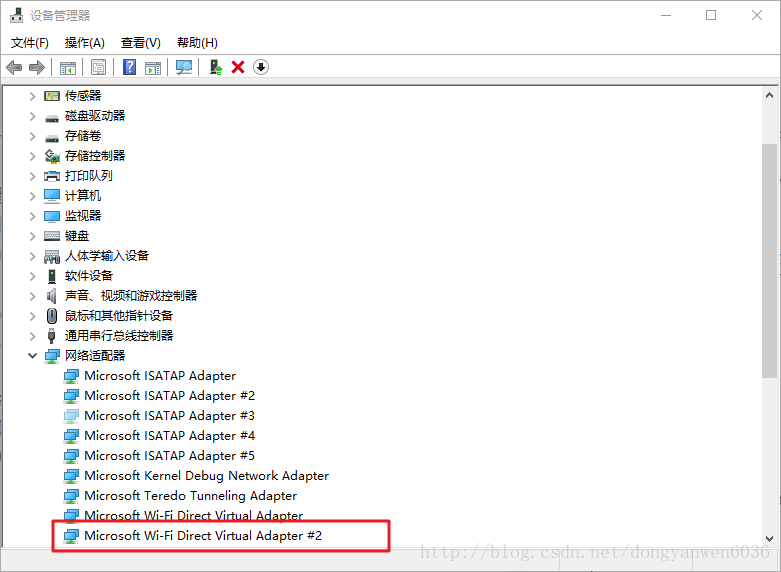
Task: Collapse the 网络适配器 category
Action: point(32,356)
